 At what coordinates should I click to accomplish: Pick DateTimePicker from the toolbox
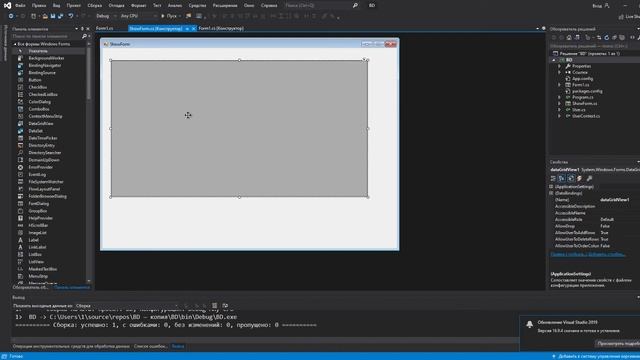pyautogui.click(x=43, y=138)
